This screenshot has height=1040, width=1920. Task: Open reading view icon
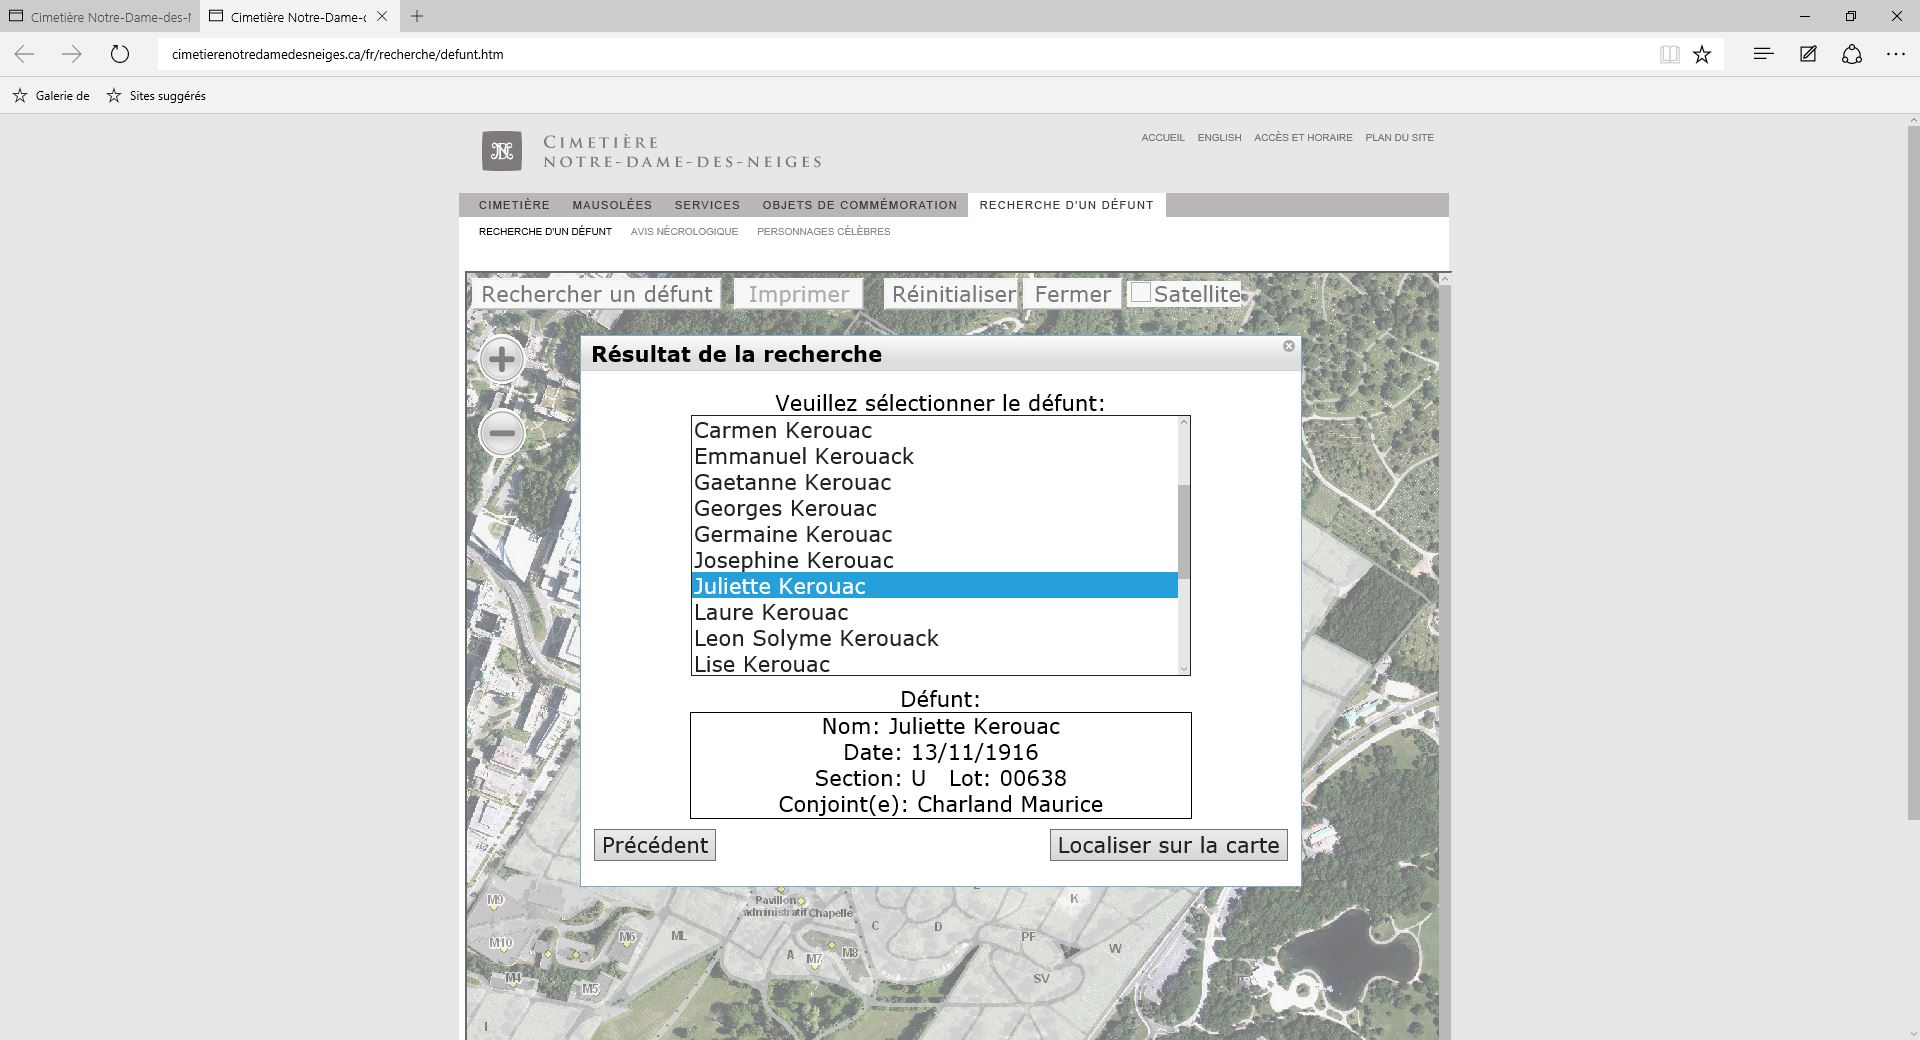(x=1669, y=54)
